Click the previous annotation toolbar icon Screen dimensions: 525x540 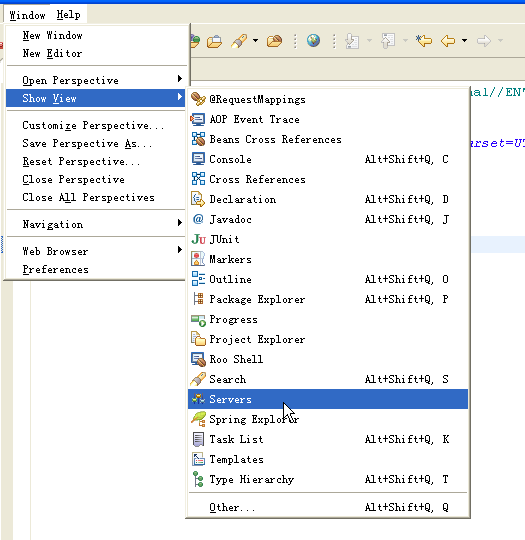point(388,41)
